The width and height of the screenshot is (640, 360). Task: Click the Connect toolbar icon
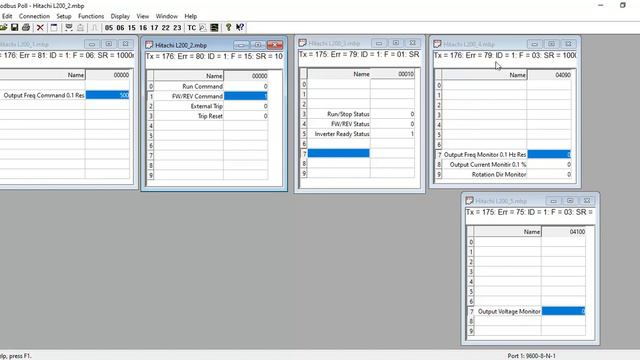point(69,27)
